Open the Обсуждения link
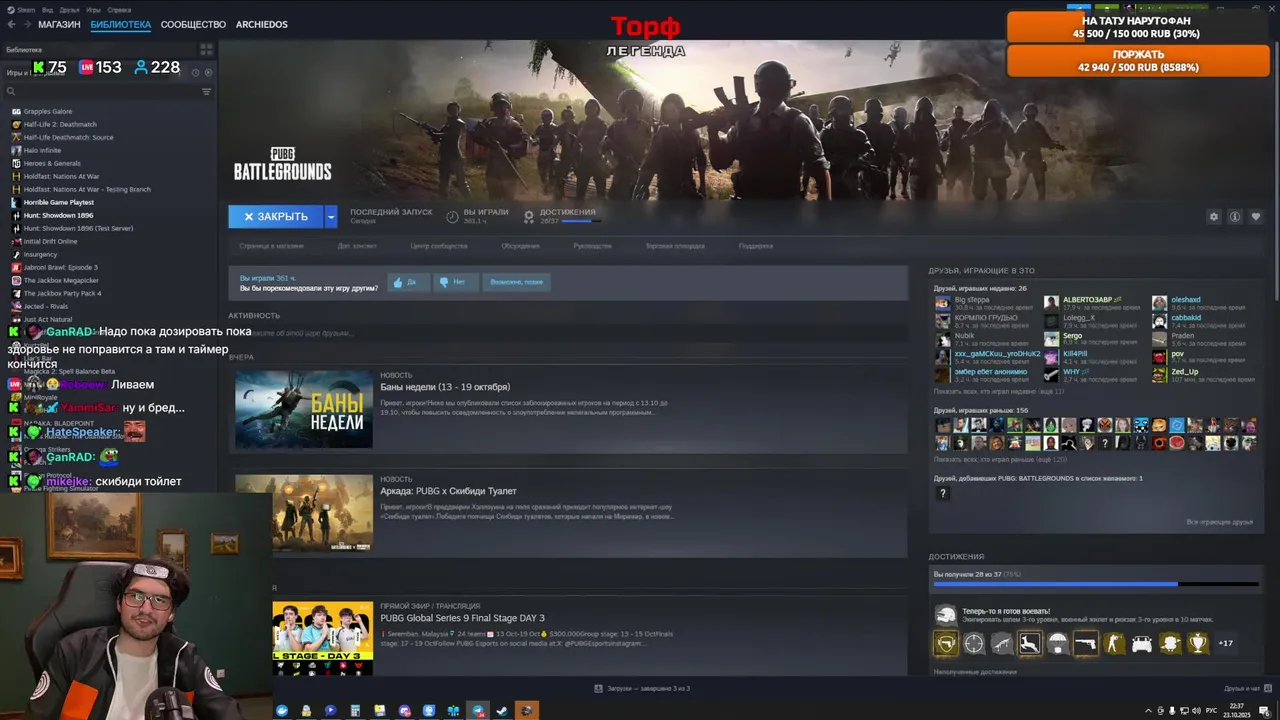The image size is (1280, 720). 521,246
